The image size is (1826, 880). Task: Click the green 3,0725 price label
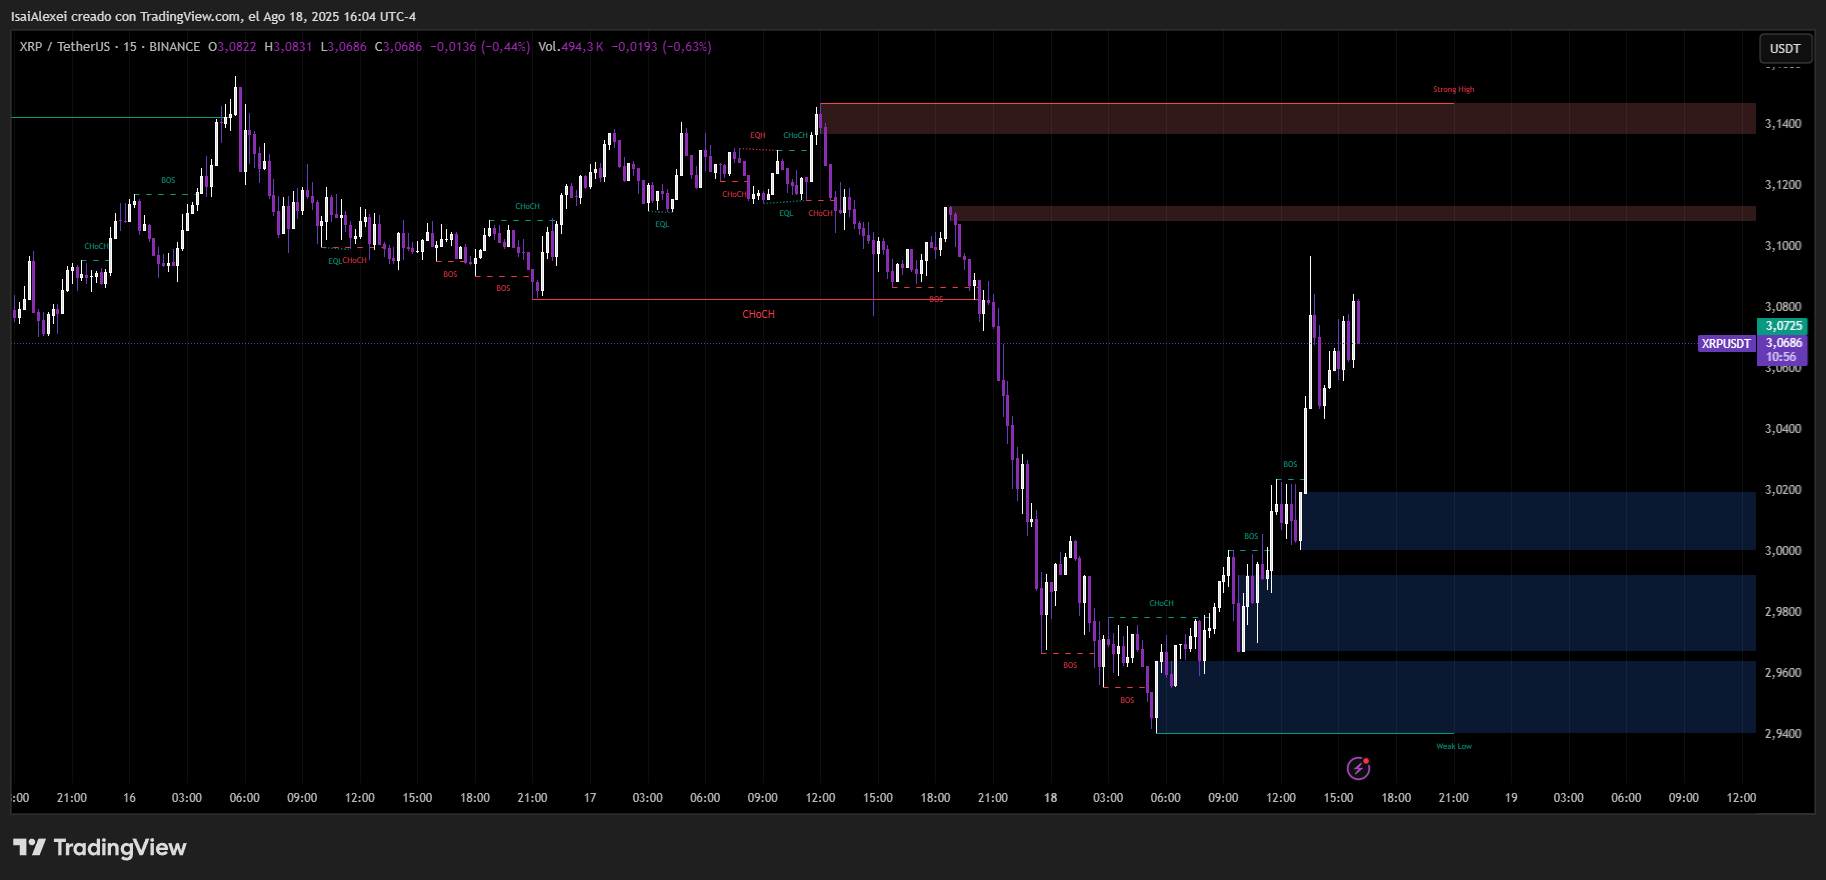click(x=1783, y=326)
